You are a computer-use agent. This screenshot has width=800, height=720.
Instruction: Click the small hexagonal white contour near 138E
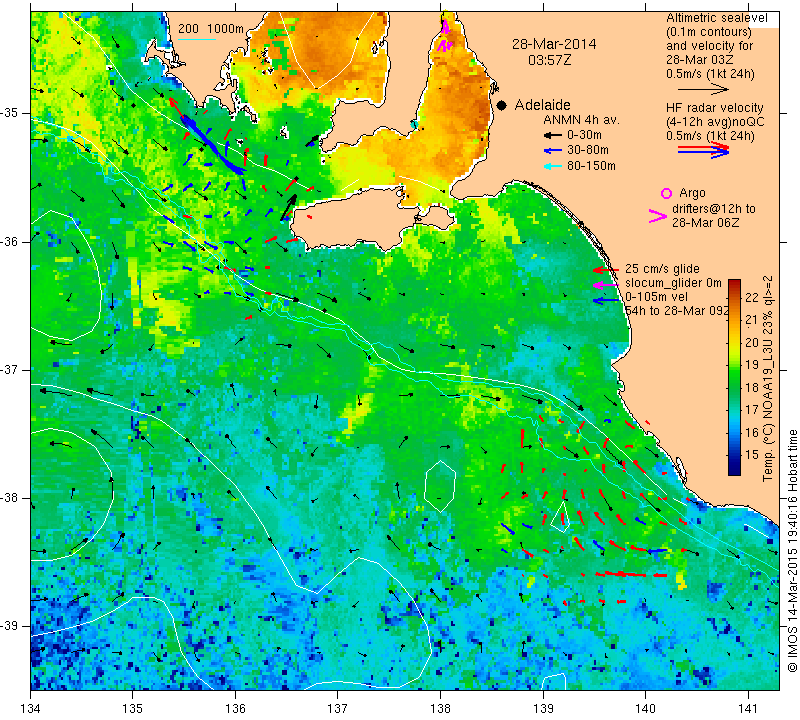(x=440, y=486)
